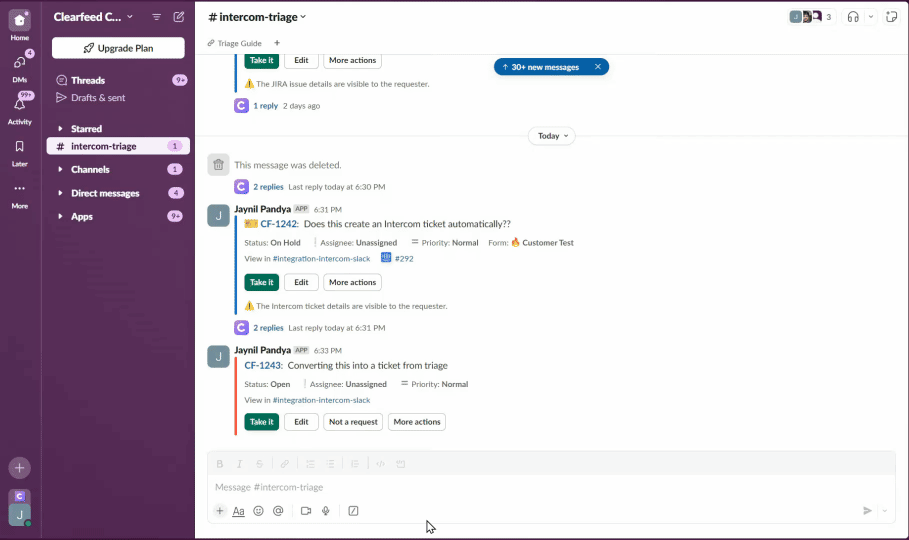
Task: Open the Clearfeed workspace name menu
Action: [93, 17]
